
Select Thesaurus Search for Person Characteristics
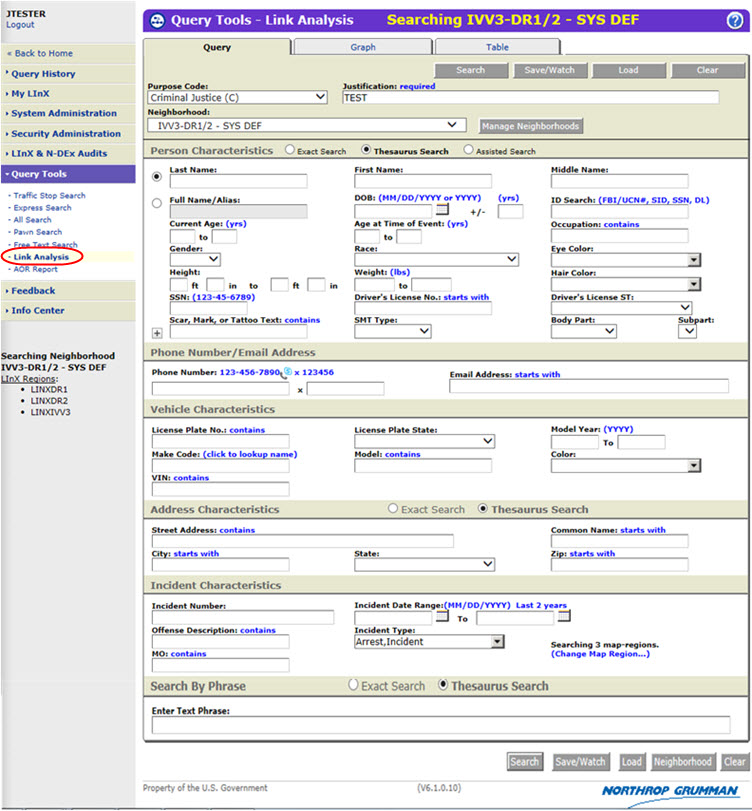click(366, 149)
